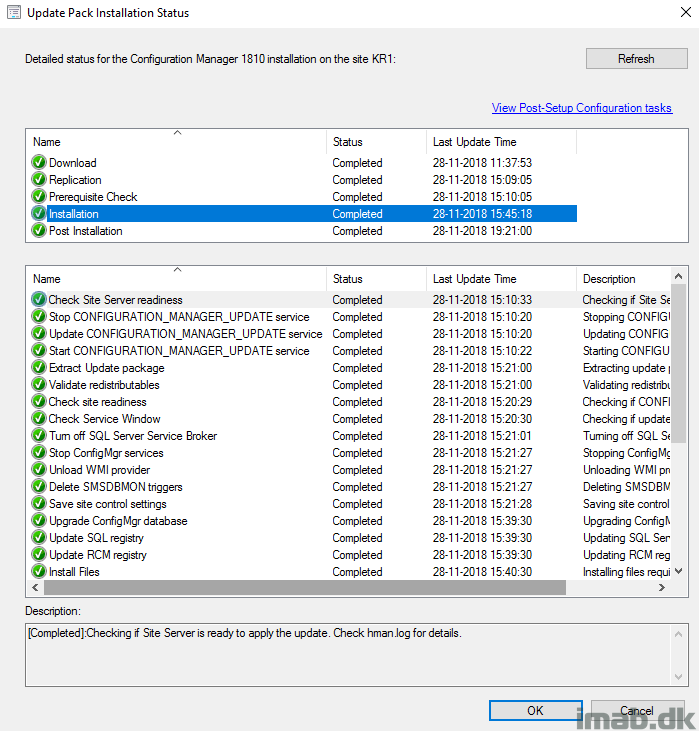Click the check icon for Check site readiness
The image size is (699, 731).
(x=39, y=402)
